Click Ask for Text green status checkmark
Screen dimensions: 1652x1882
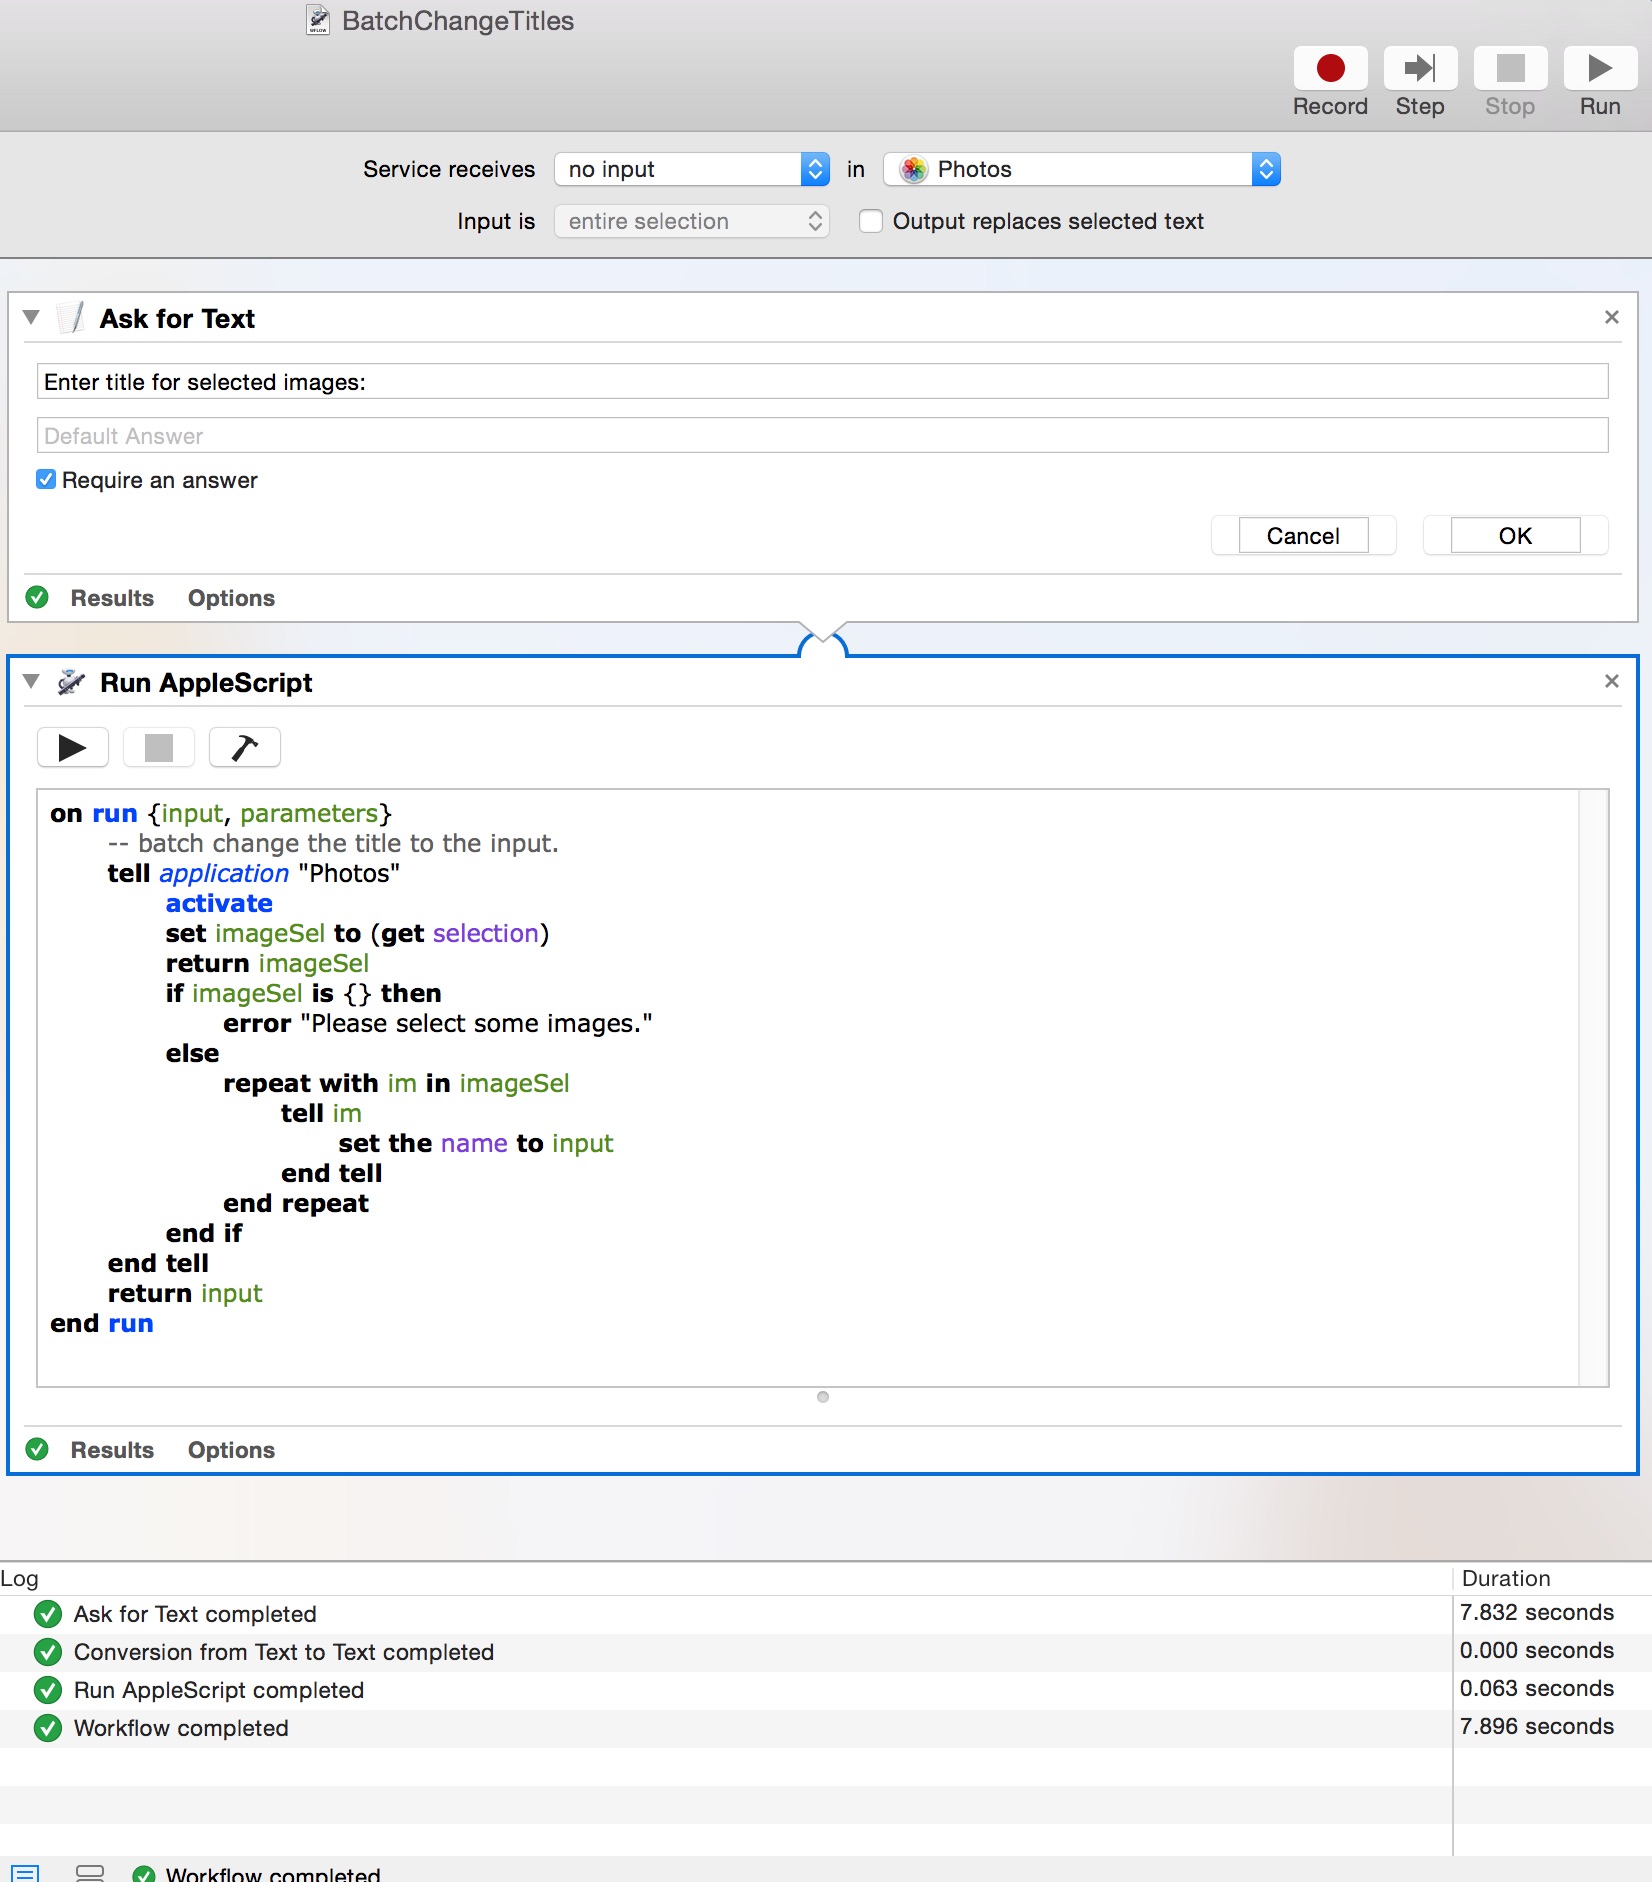[37, 598]
